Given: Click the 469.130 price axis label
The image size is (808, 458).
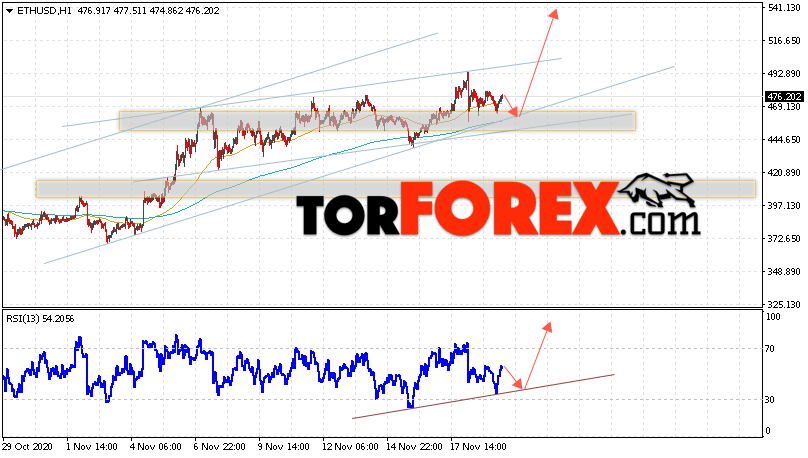Looking at the screenshot, I should [784, 107].
